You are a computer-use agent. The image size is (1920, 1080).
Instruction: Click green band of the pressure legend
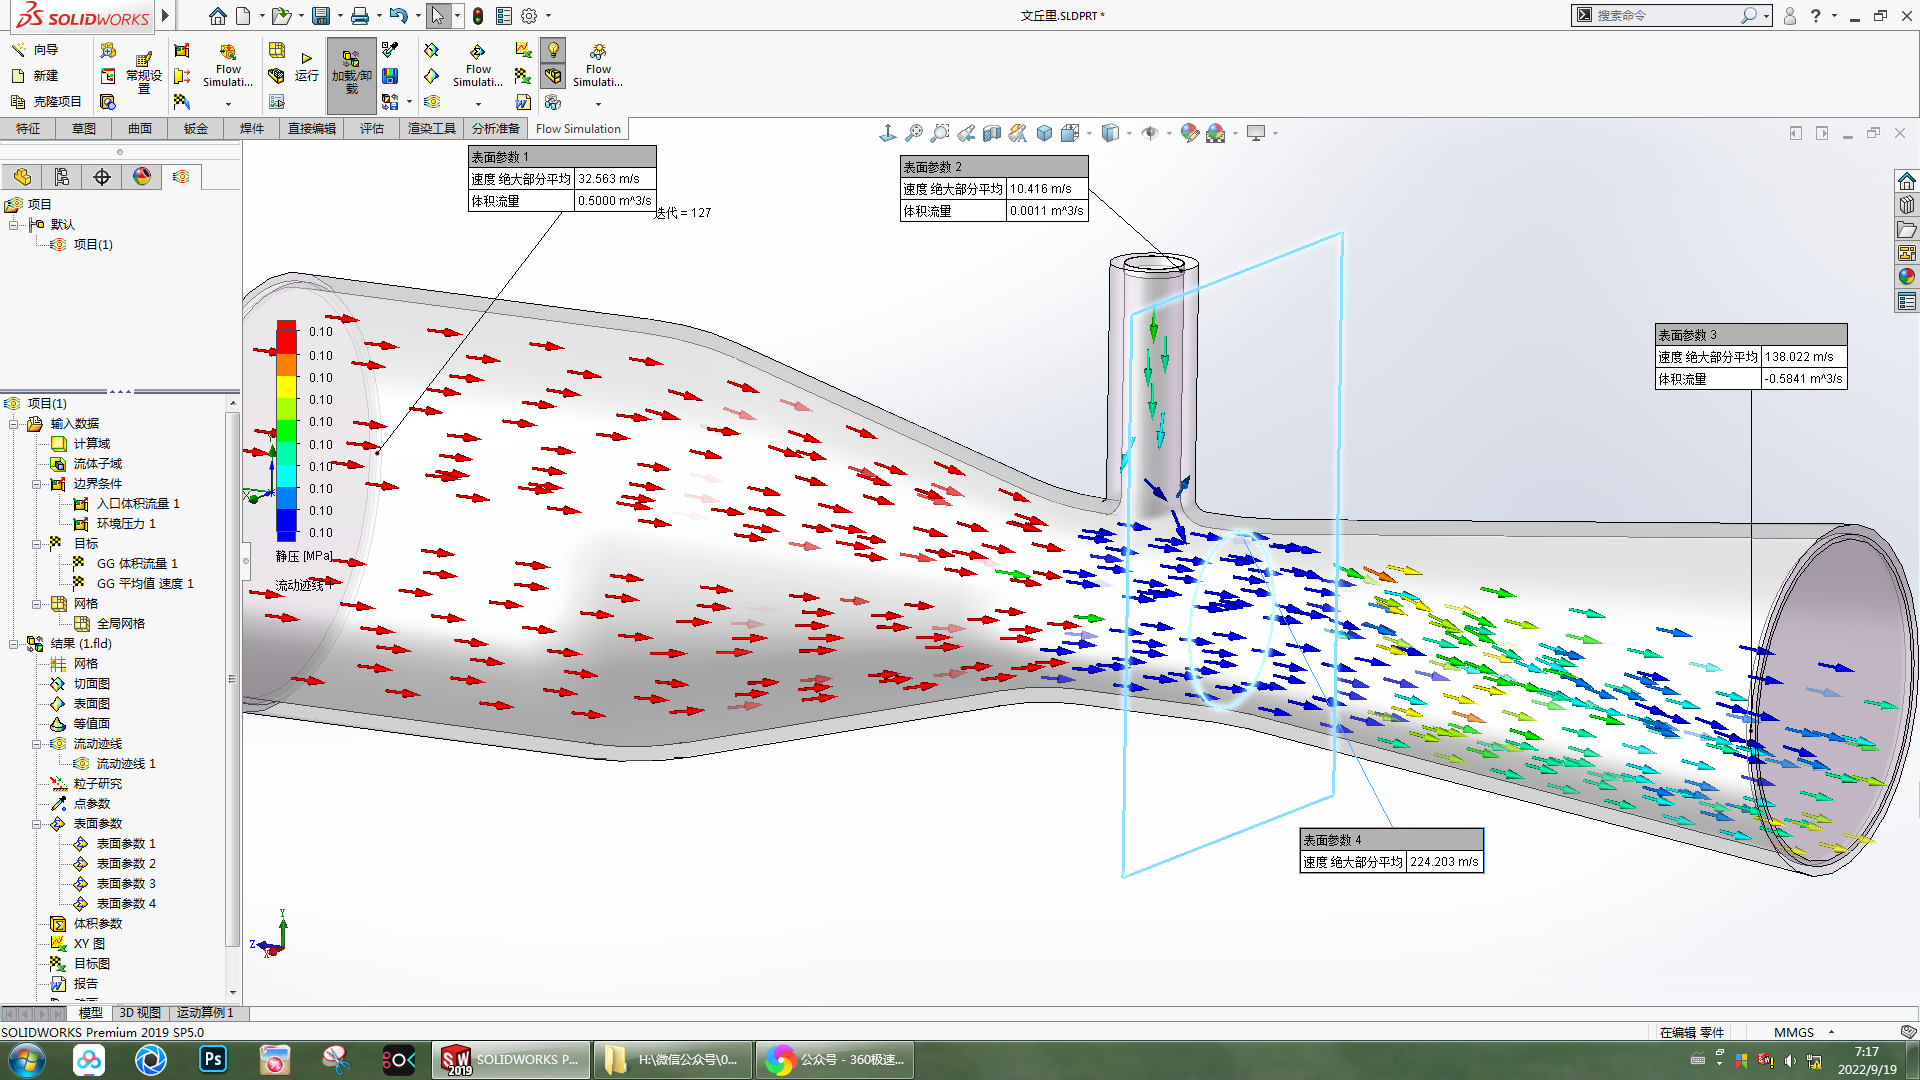pos(286,430)
